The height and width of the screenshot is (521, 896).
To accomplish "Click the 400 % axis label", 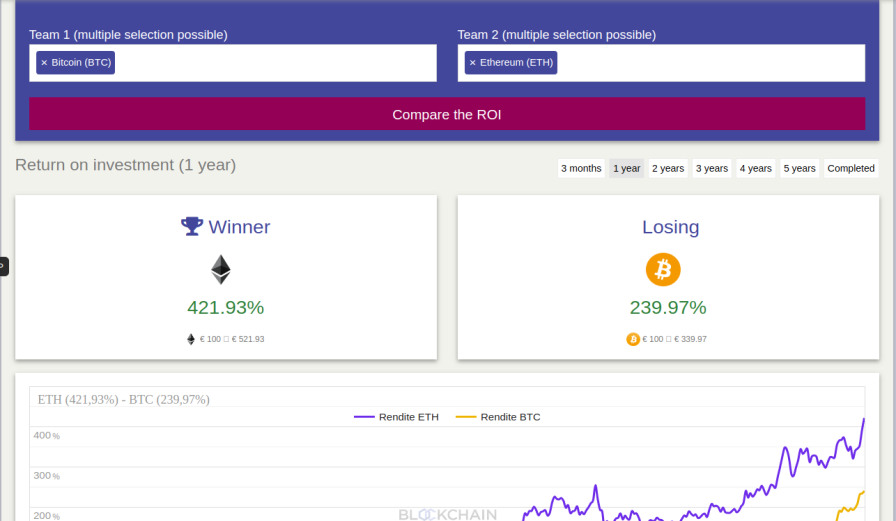I will [x=46, y=435].
